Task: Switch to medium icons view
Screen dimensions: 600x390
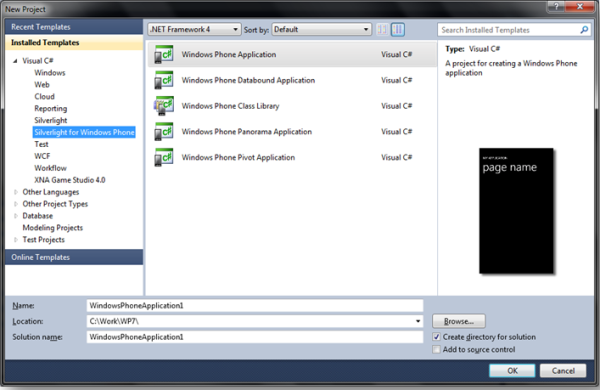Action: [x=398, y=29]
